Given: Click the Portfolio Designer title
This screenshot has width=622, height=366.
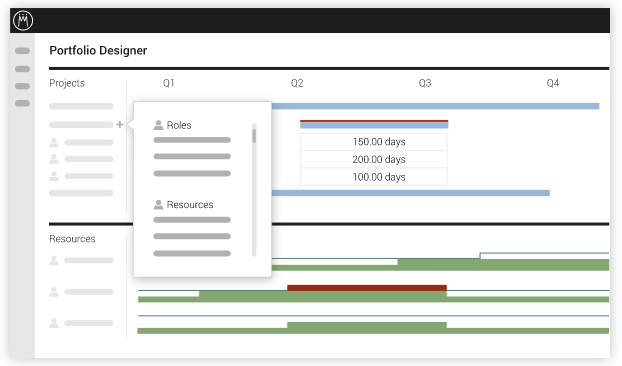Looking at the screenshot, I should (x=98, y=50).
